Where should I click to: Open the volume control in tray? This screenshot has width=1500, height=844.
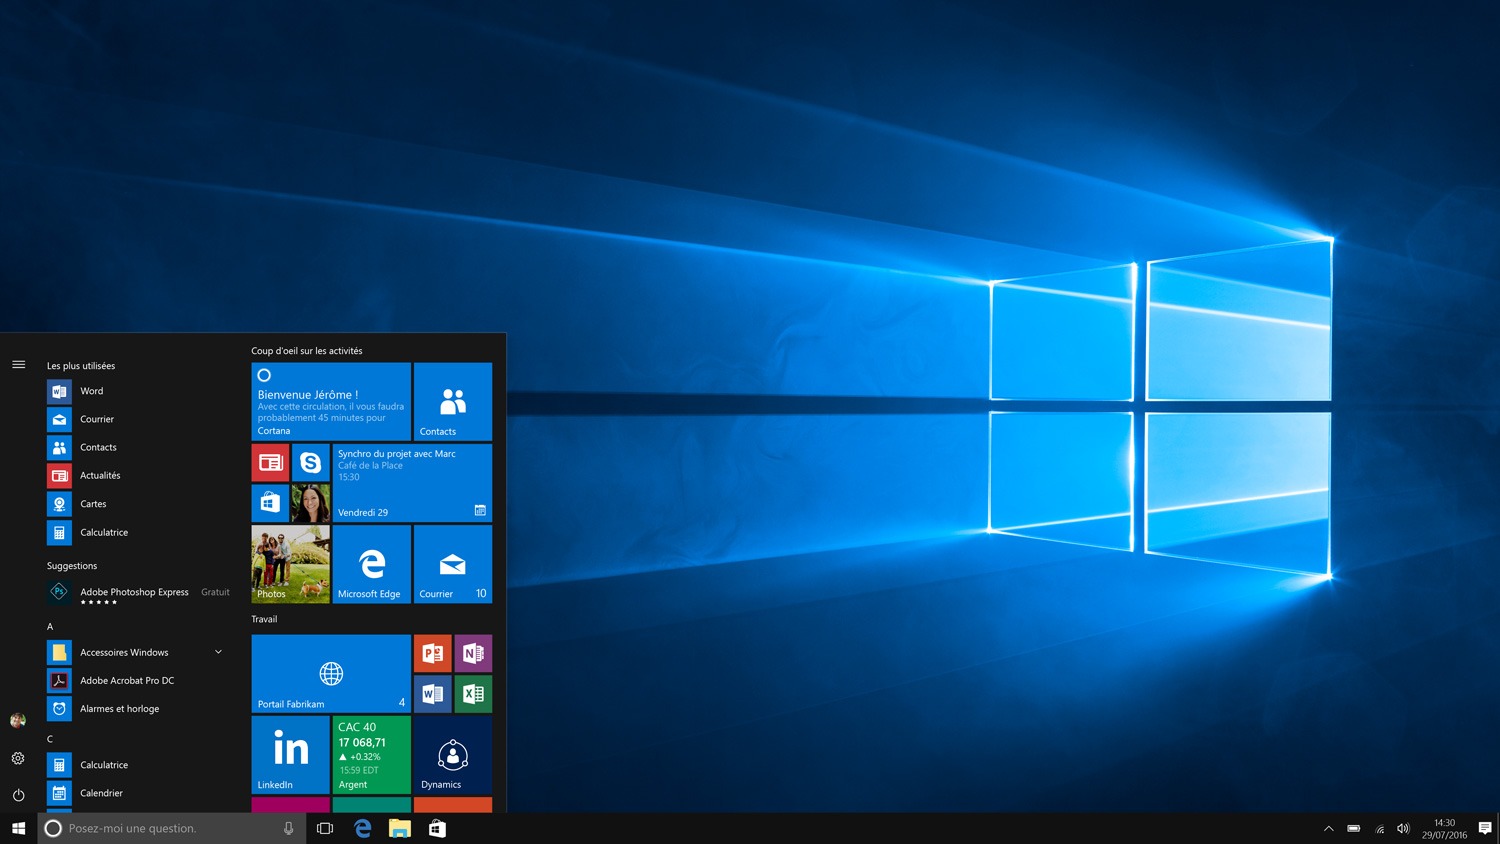pos(1403,828)
